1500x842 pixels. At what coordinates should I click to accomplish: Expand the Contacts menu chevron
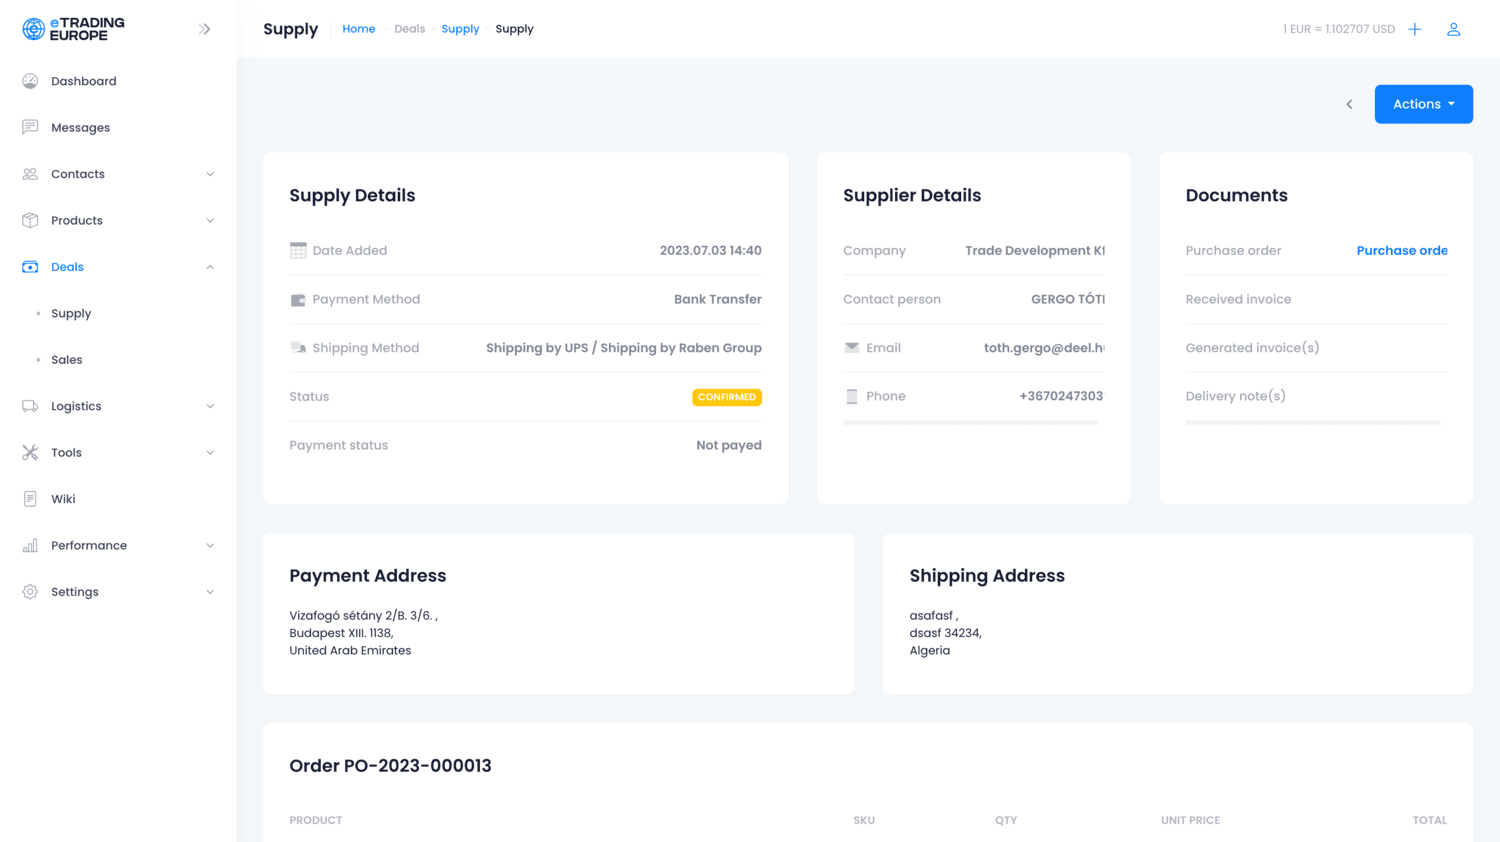click(210, 174)
